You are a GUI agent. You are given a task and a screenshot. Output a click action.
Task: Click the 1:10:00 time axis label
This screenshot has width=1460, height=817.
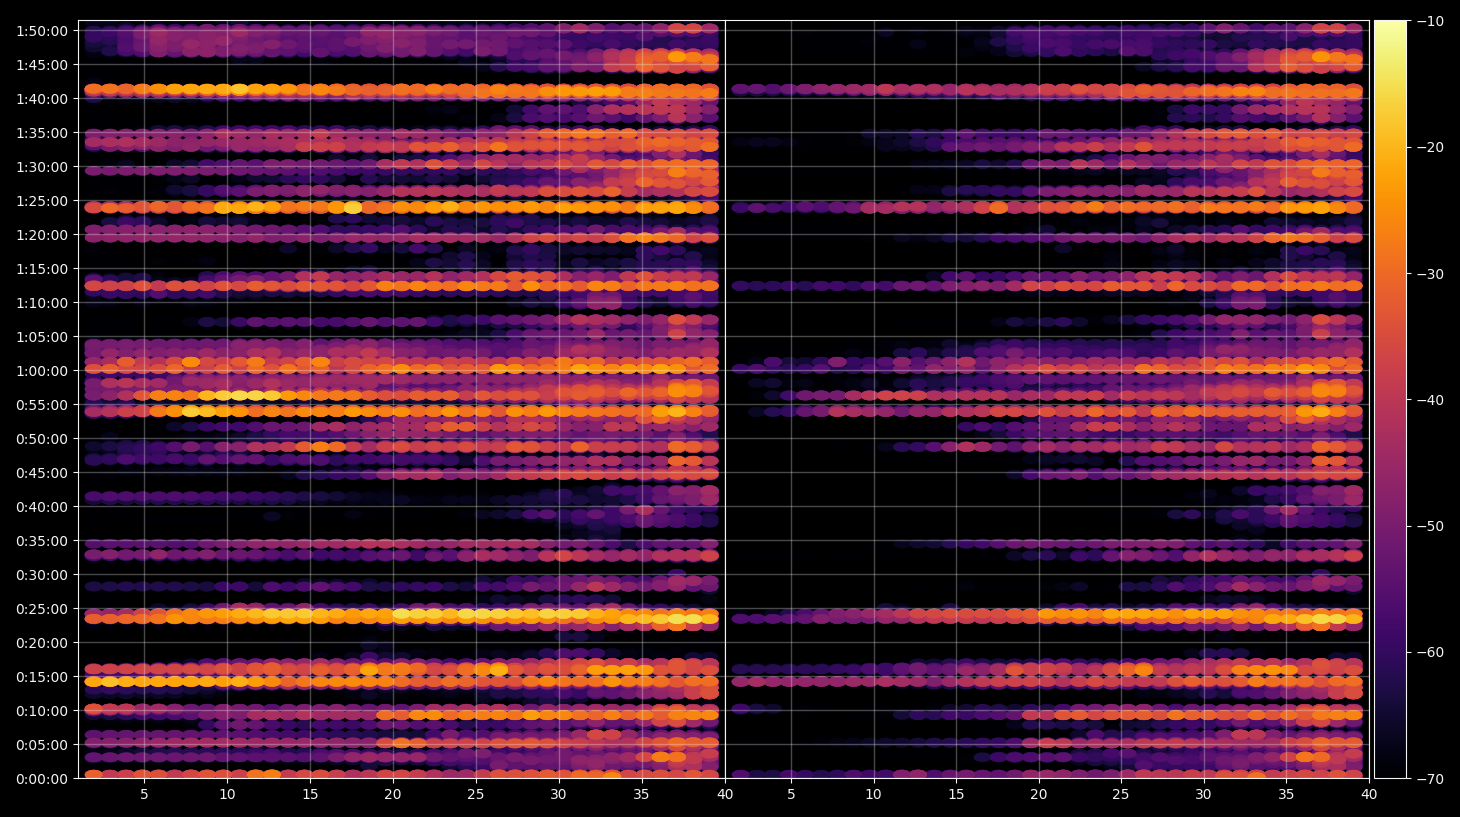(42, 303)
